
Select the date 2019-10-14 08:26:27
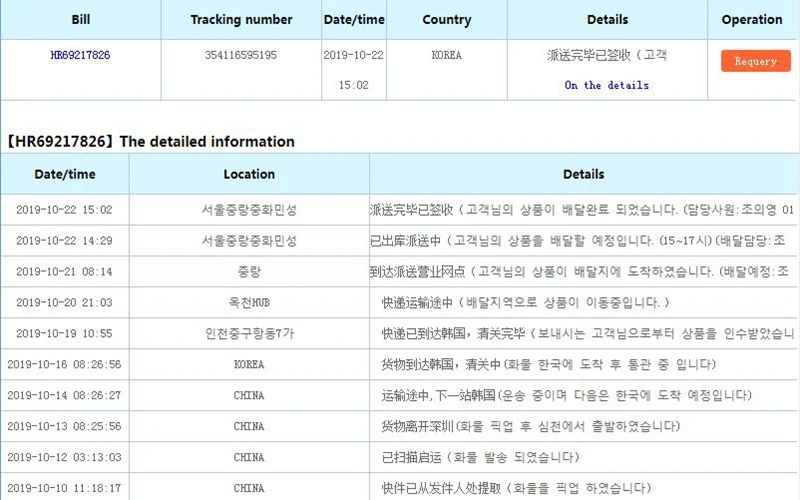tap(64, 395)
